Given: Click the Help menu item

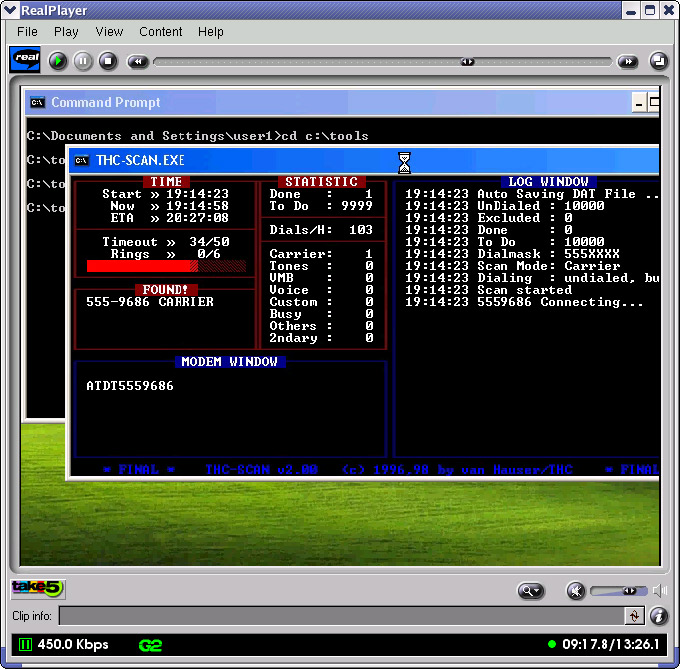Looking at the screenshot, I should click(211, 31).
